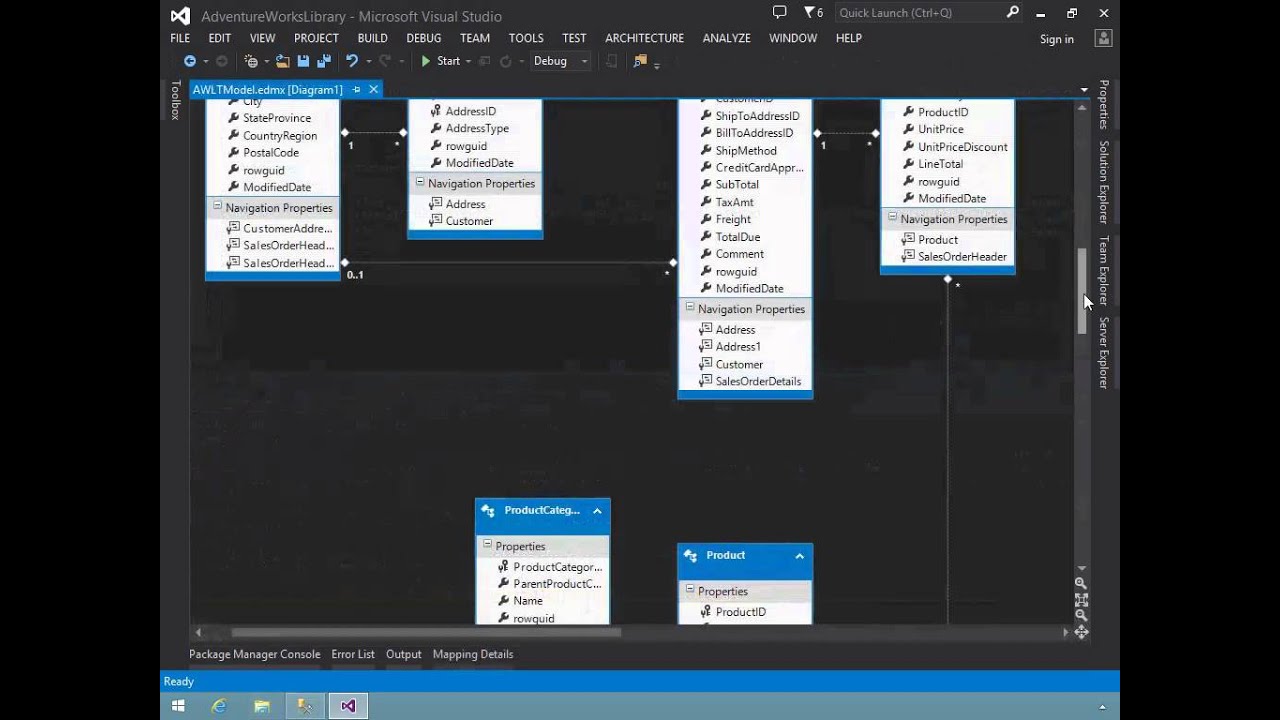This screenshot has height=720, width=1280.
Task: Click the Visual Studio logo icon
Action: (x=180, y=15)
